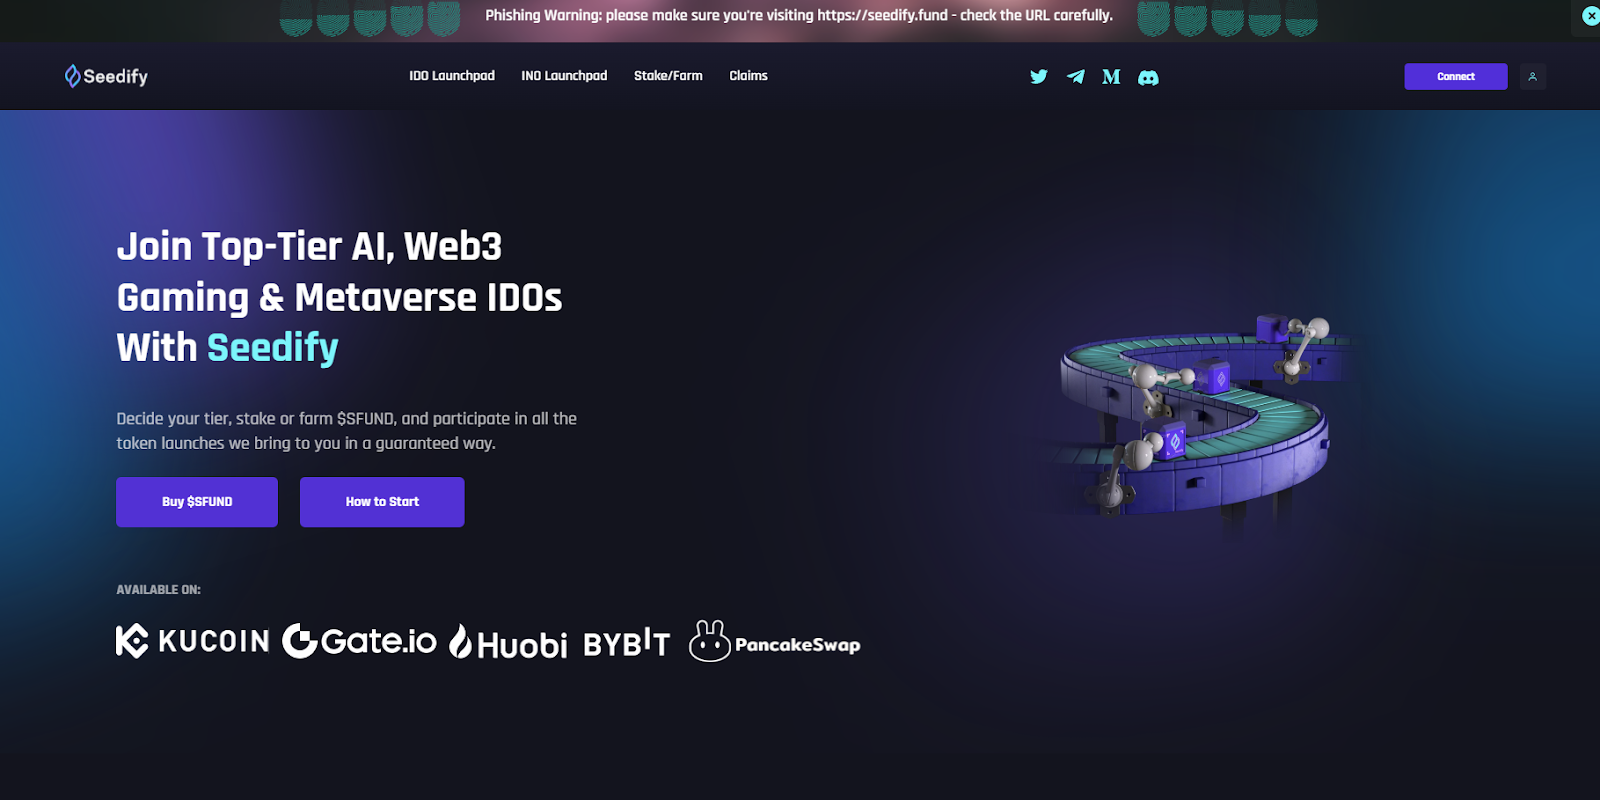
Task: Select the PancakeSwap logo
Action: click(774, 641)
